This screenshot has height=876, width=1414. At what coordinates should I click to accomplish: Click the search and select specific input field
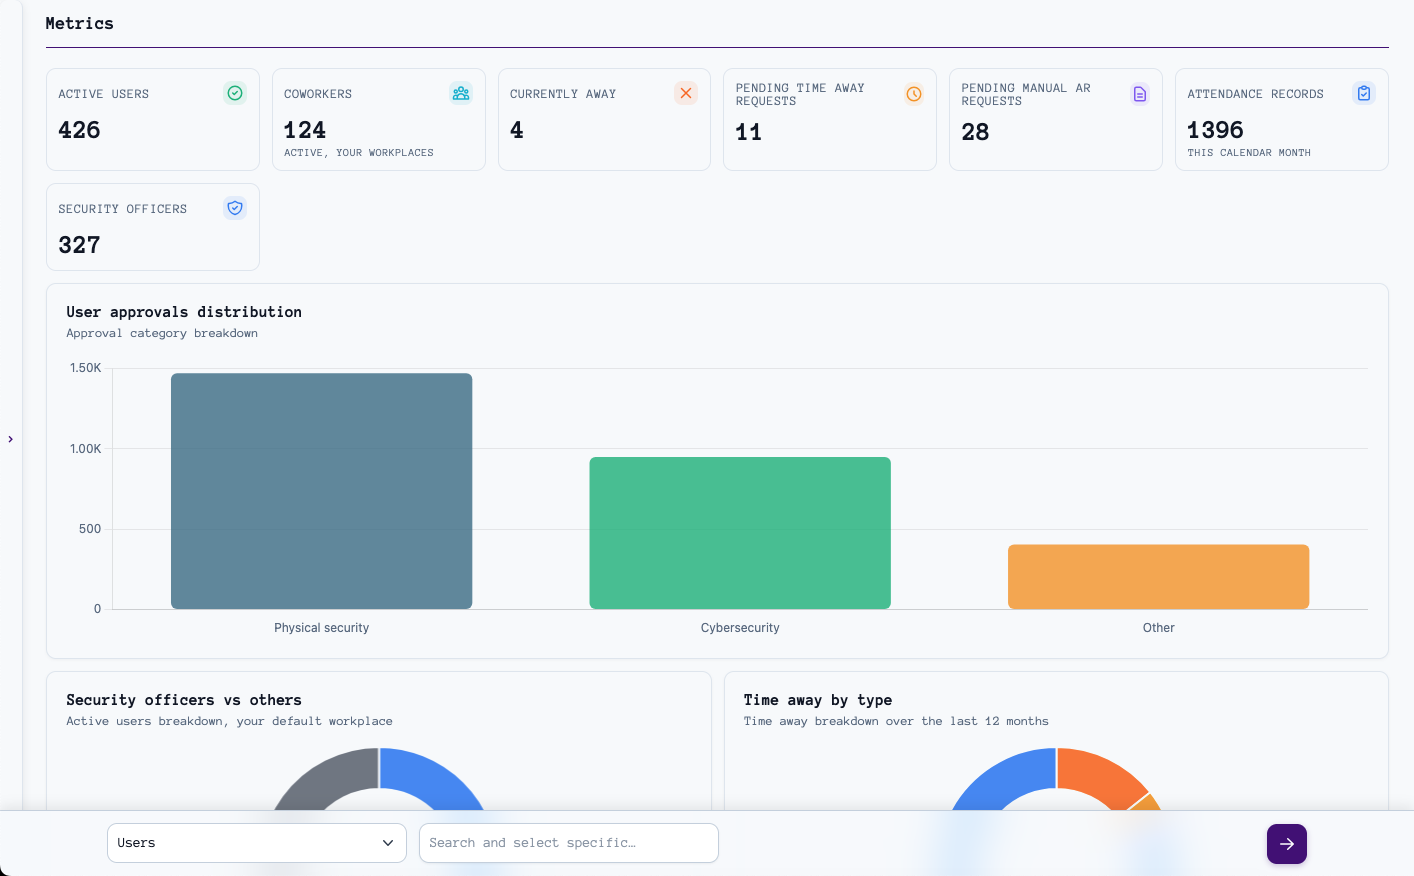[568, 843]
